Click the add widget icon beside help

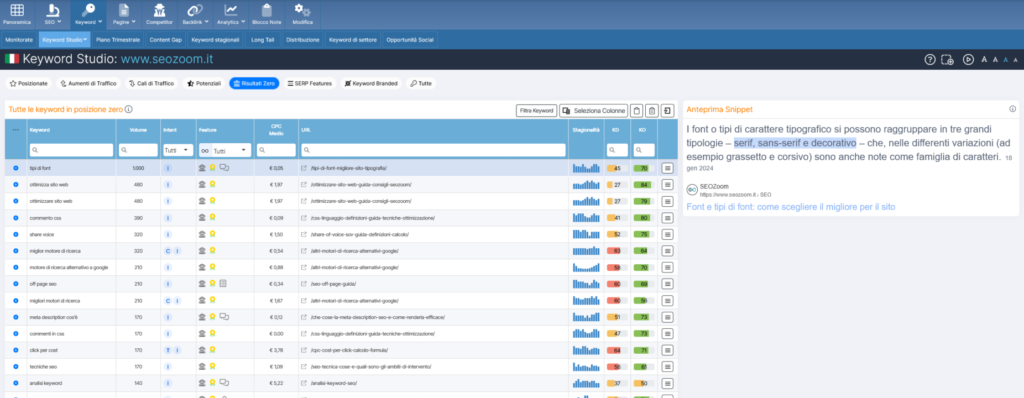[948, 59]
